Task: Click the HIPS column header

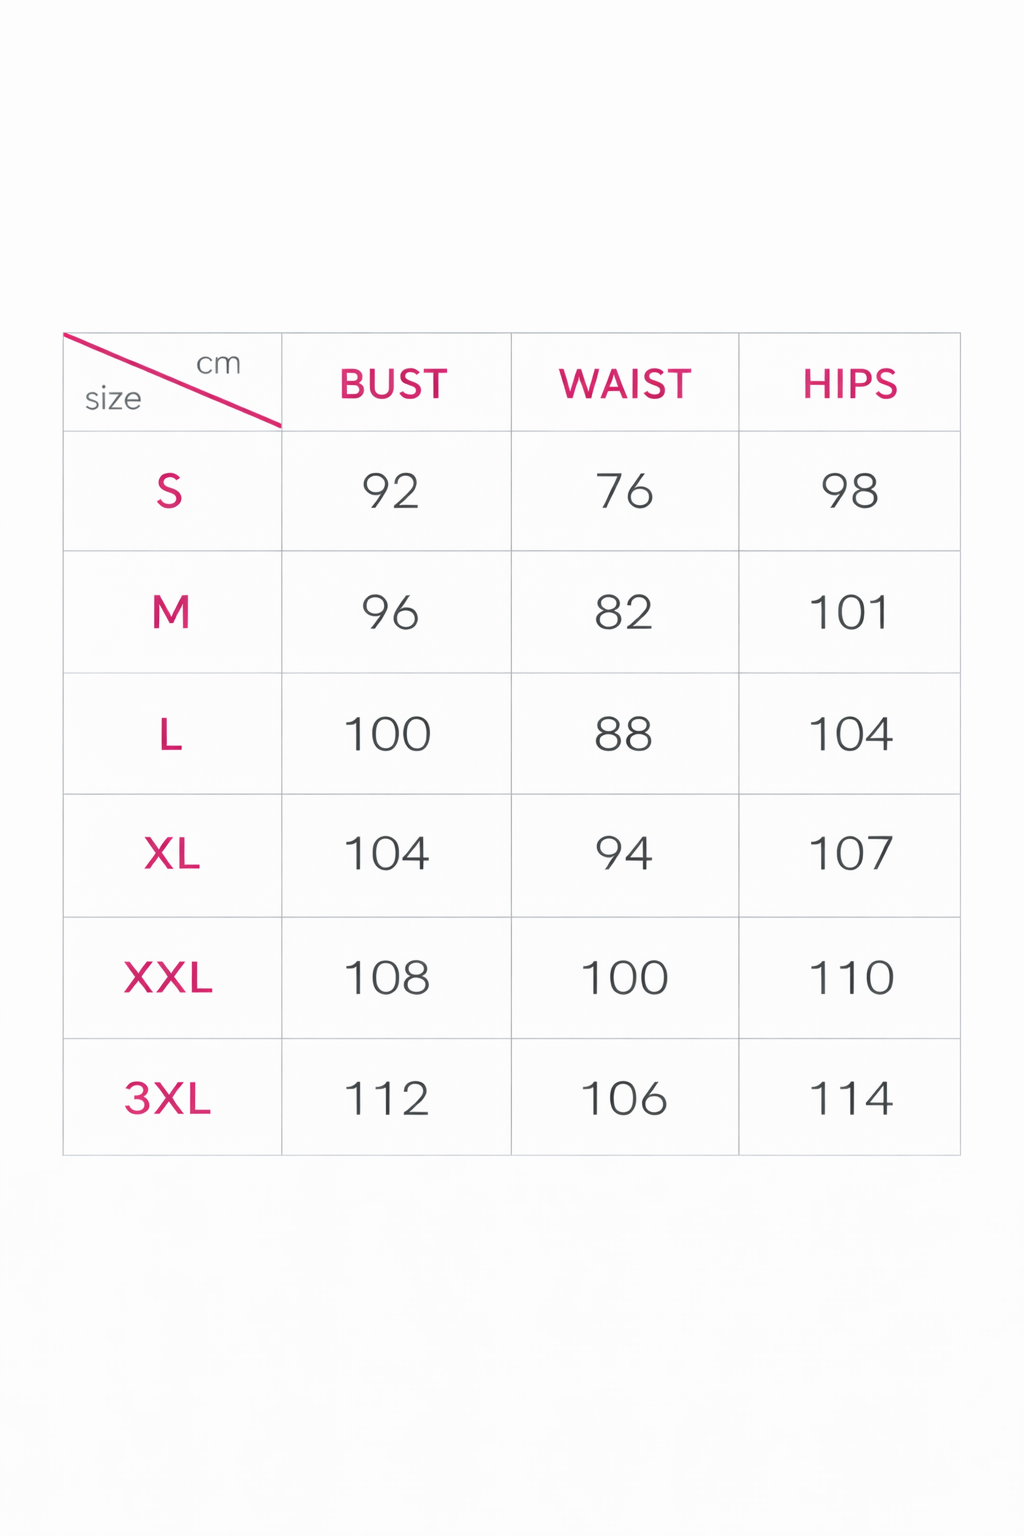Action: 850,384
